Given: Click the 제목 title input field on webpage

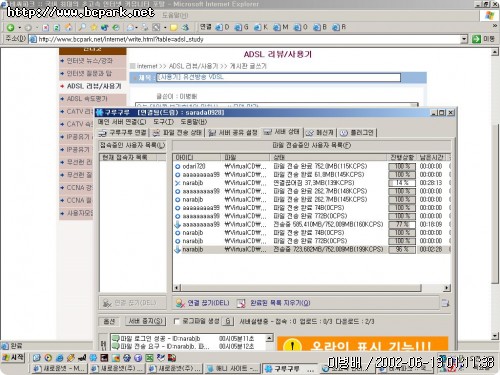Looking at the screenshot, I should (x=278, y=78).
